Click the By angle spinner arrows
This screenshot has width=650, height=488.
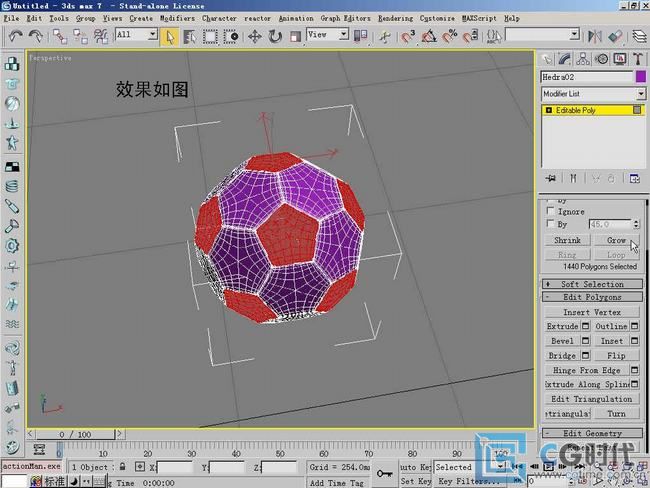(x=636, y=224)
